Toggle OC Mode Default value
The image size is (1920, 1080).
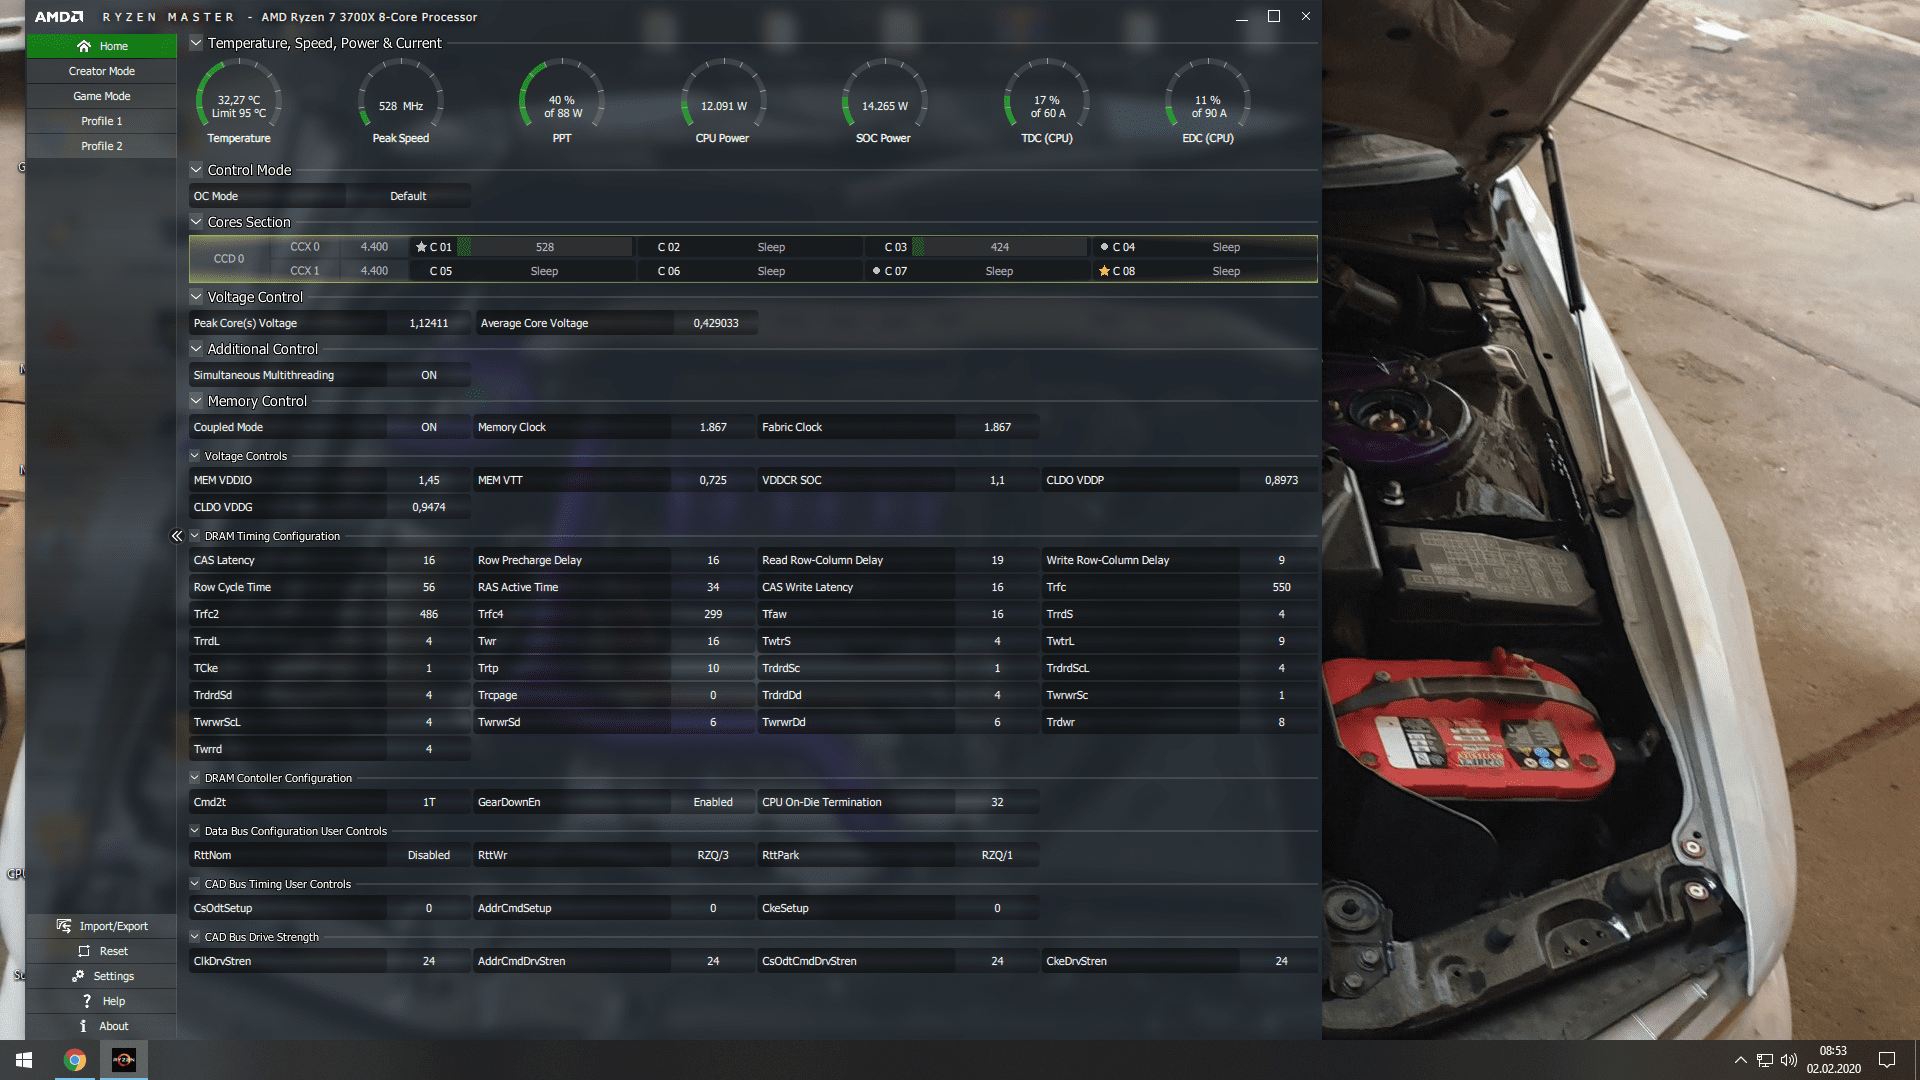[408, 196]
